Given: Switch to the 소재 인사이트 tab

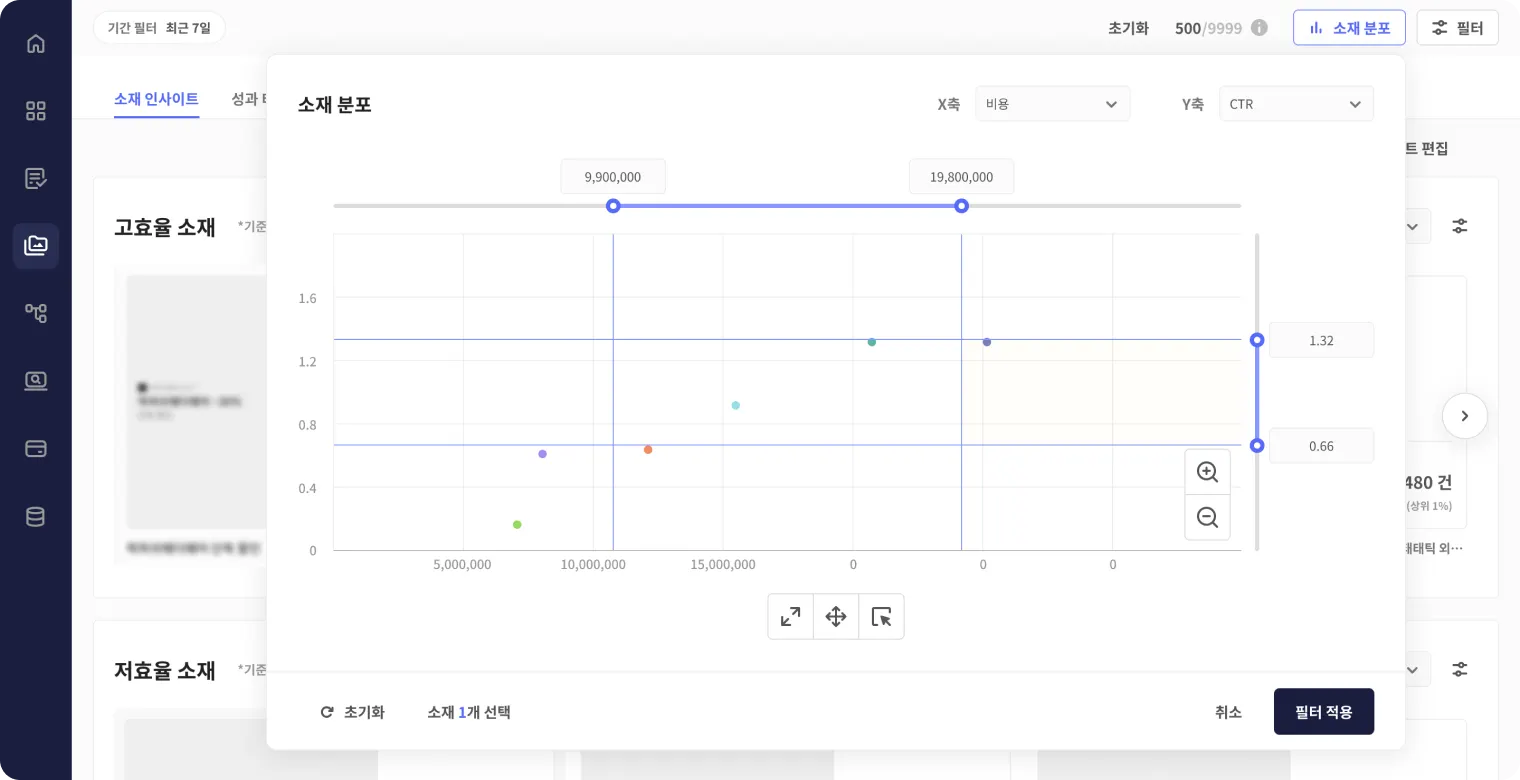Looking at the screenshot, I should [156, 99].
